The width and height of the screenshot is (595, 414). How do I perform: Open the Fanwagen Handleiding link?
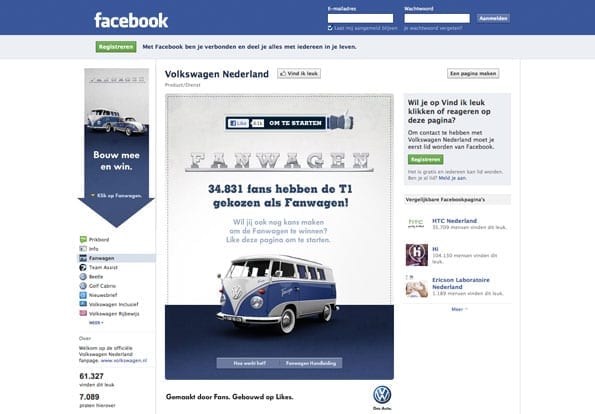tap(311, 363)
